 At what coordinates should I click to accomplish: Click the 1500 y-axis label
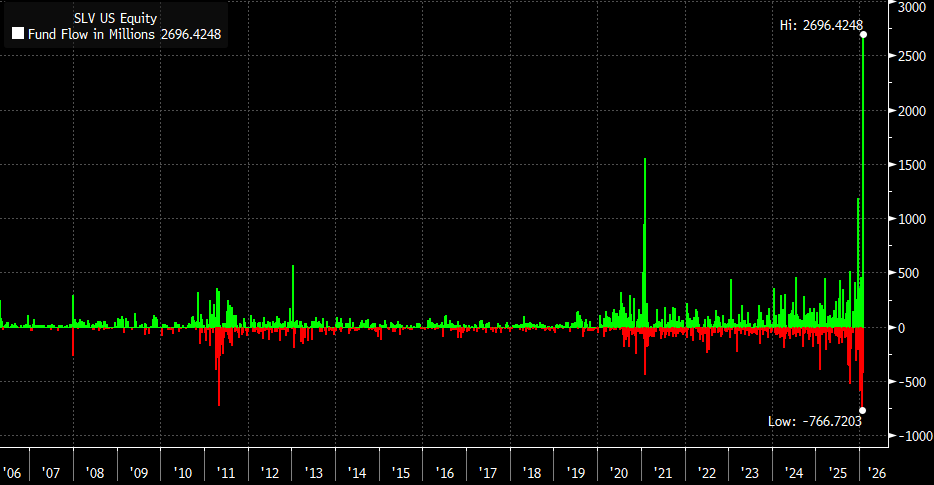click(x=912, y=165)
